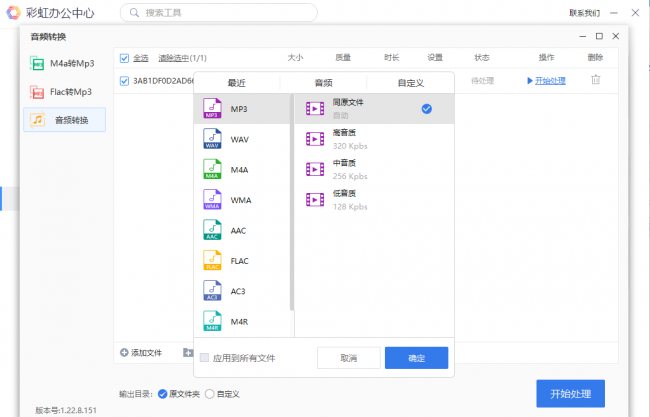Viewport: 650px width, 417px height.
Task: Switch to the 自定义 tab in format popup
Action: pos(410,83)
